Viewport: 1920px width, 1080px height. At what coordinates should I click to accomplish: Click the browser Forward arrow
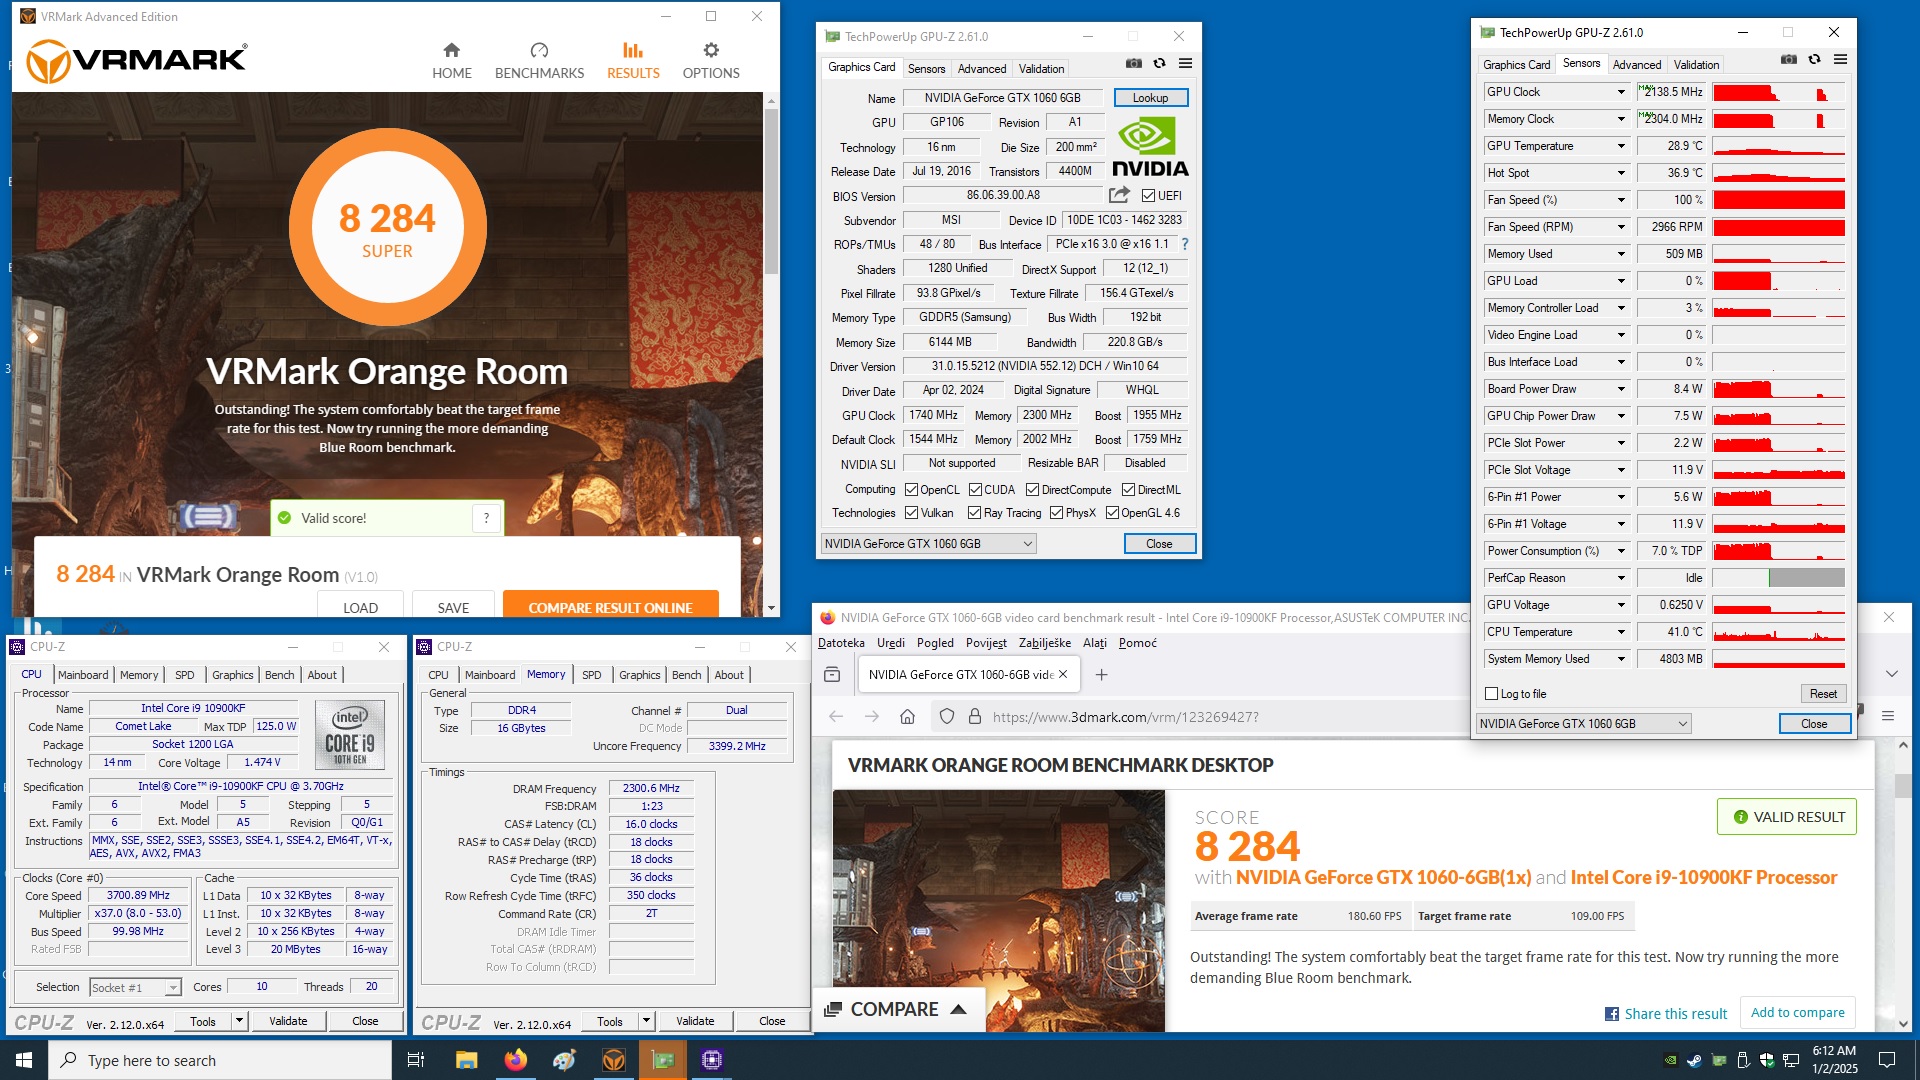pos(872,716)
